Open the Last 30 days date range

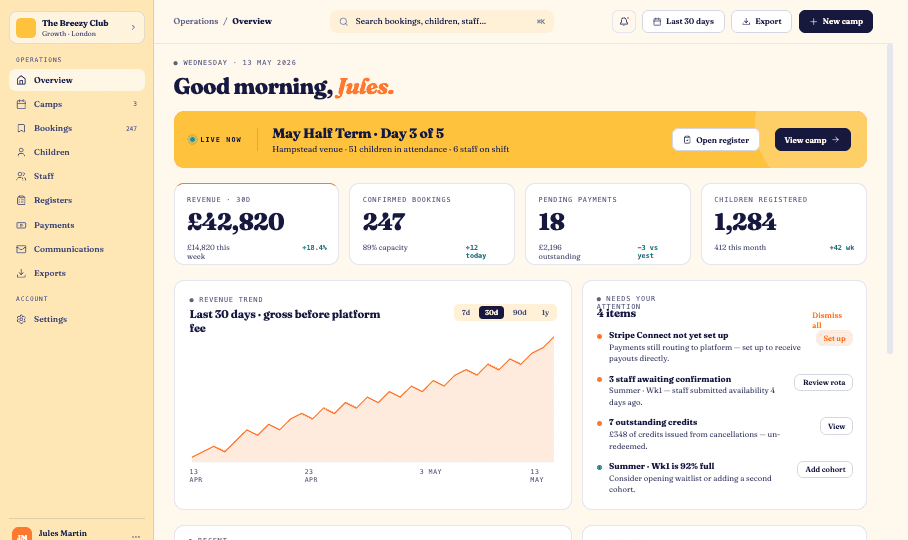coord(683,21)
